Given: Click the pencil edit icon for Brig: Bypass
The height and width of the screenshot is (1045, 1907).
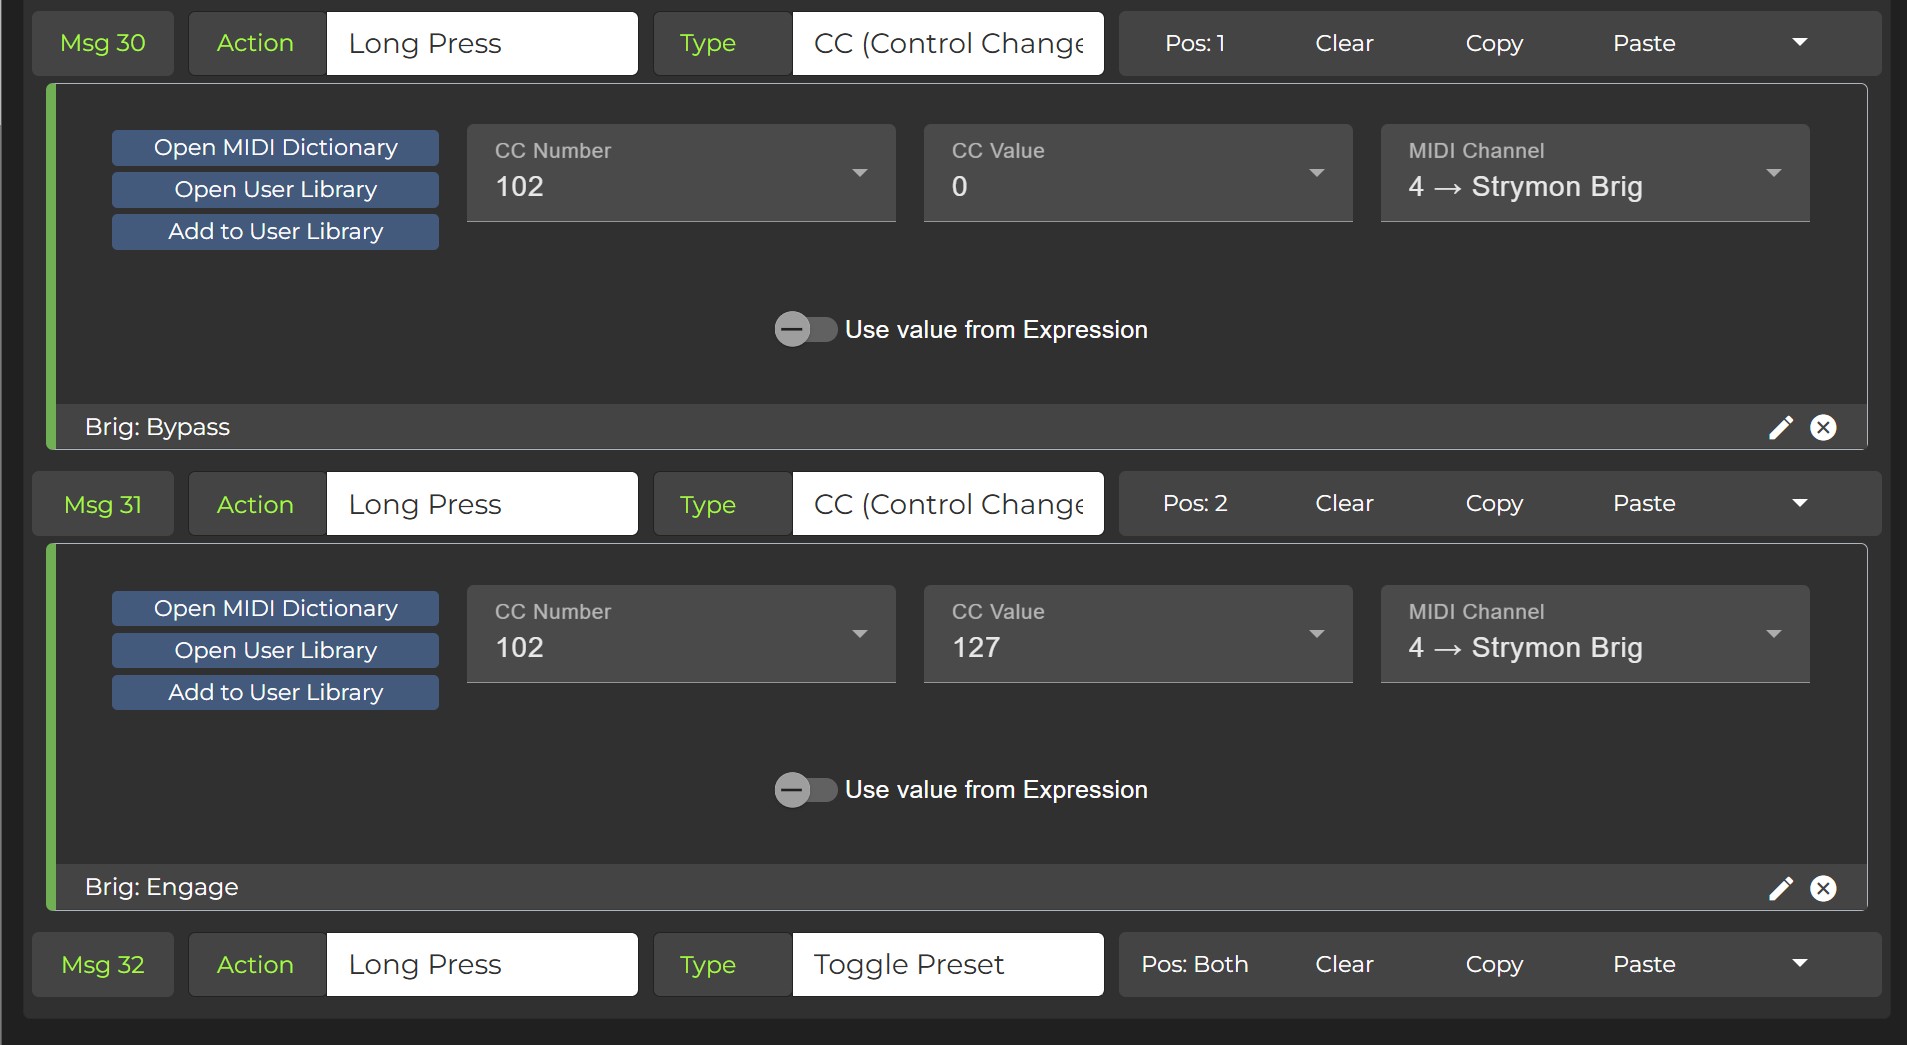Looking at the screenshot, I should 1781,428.
